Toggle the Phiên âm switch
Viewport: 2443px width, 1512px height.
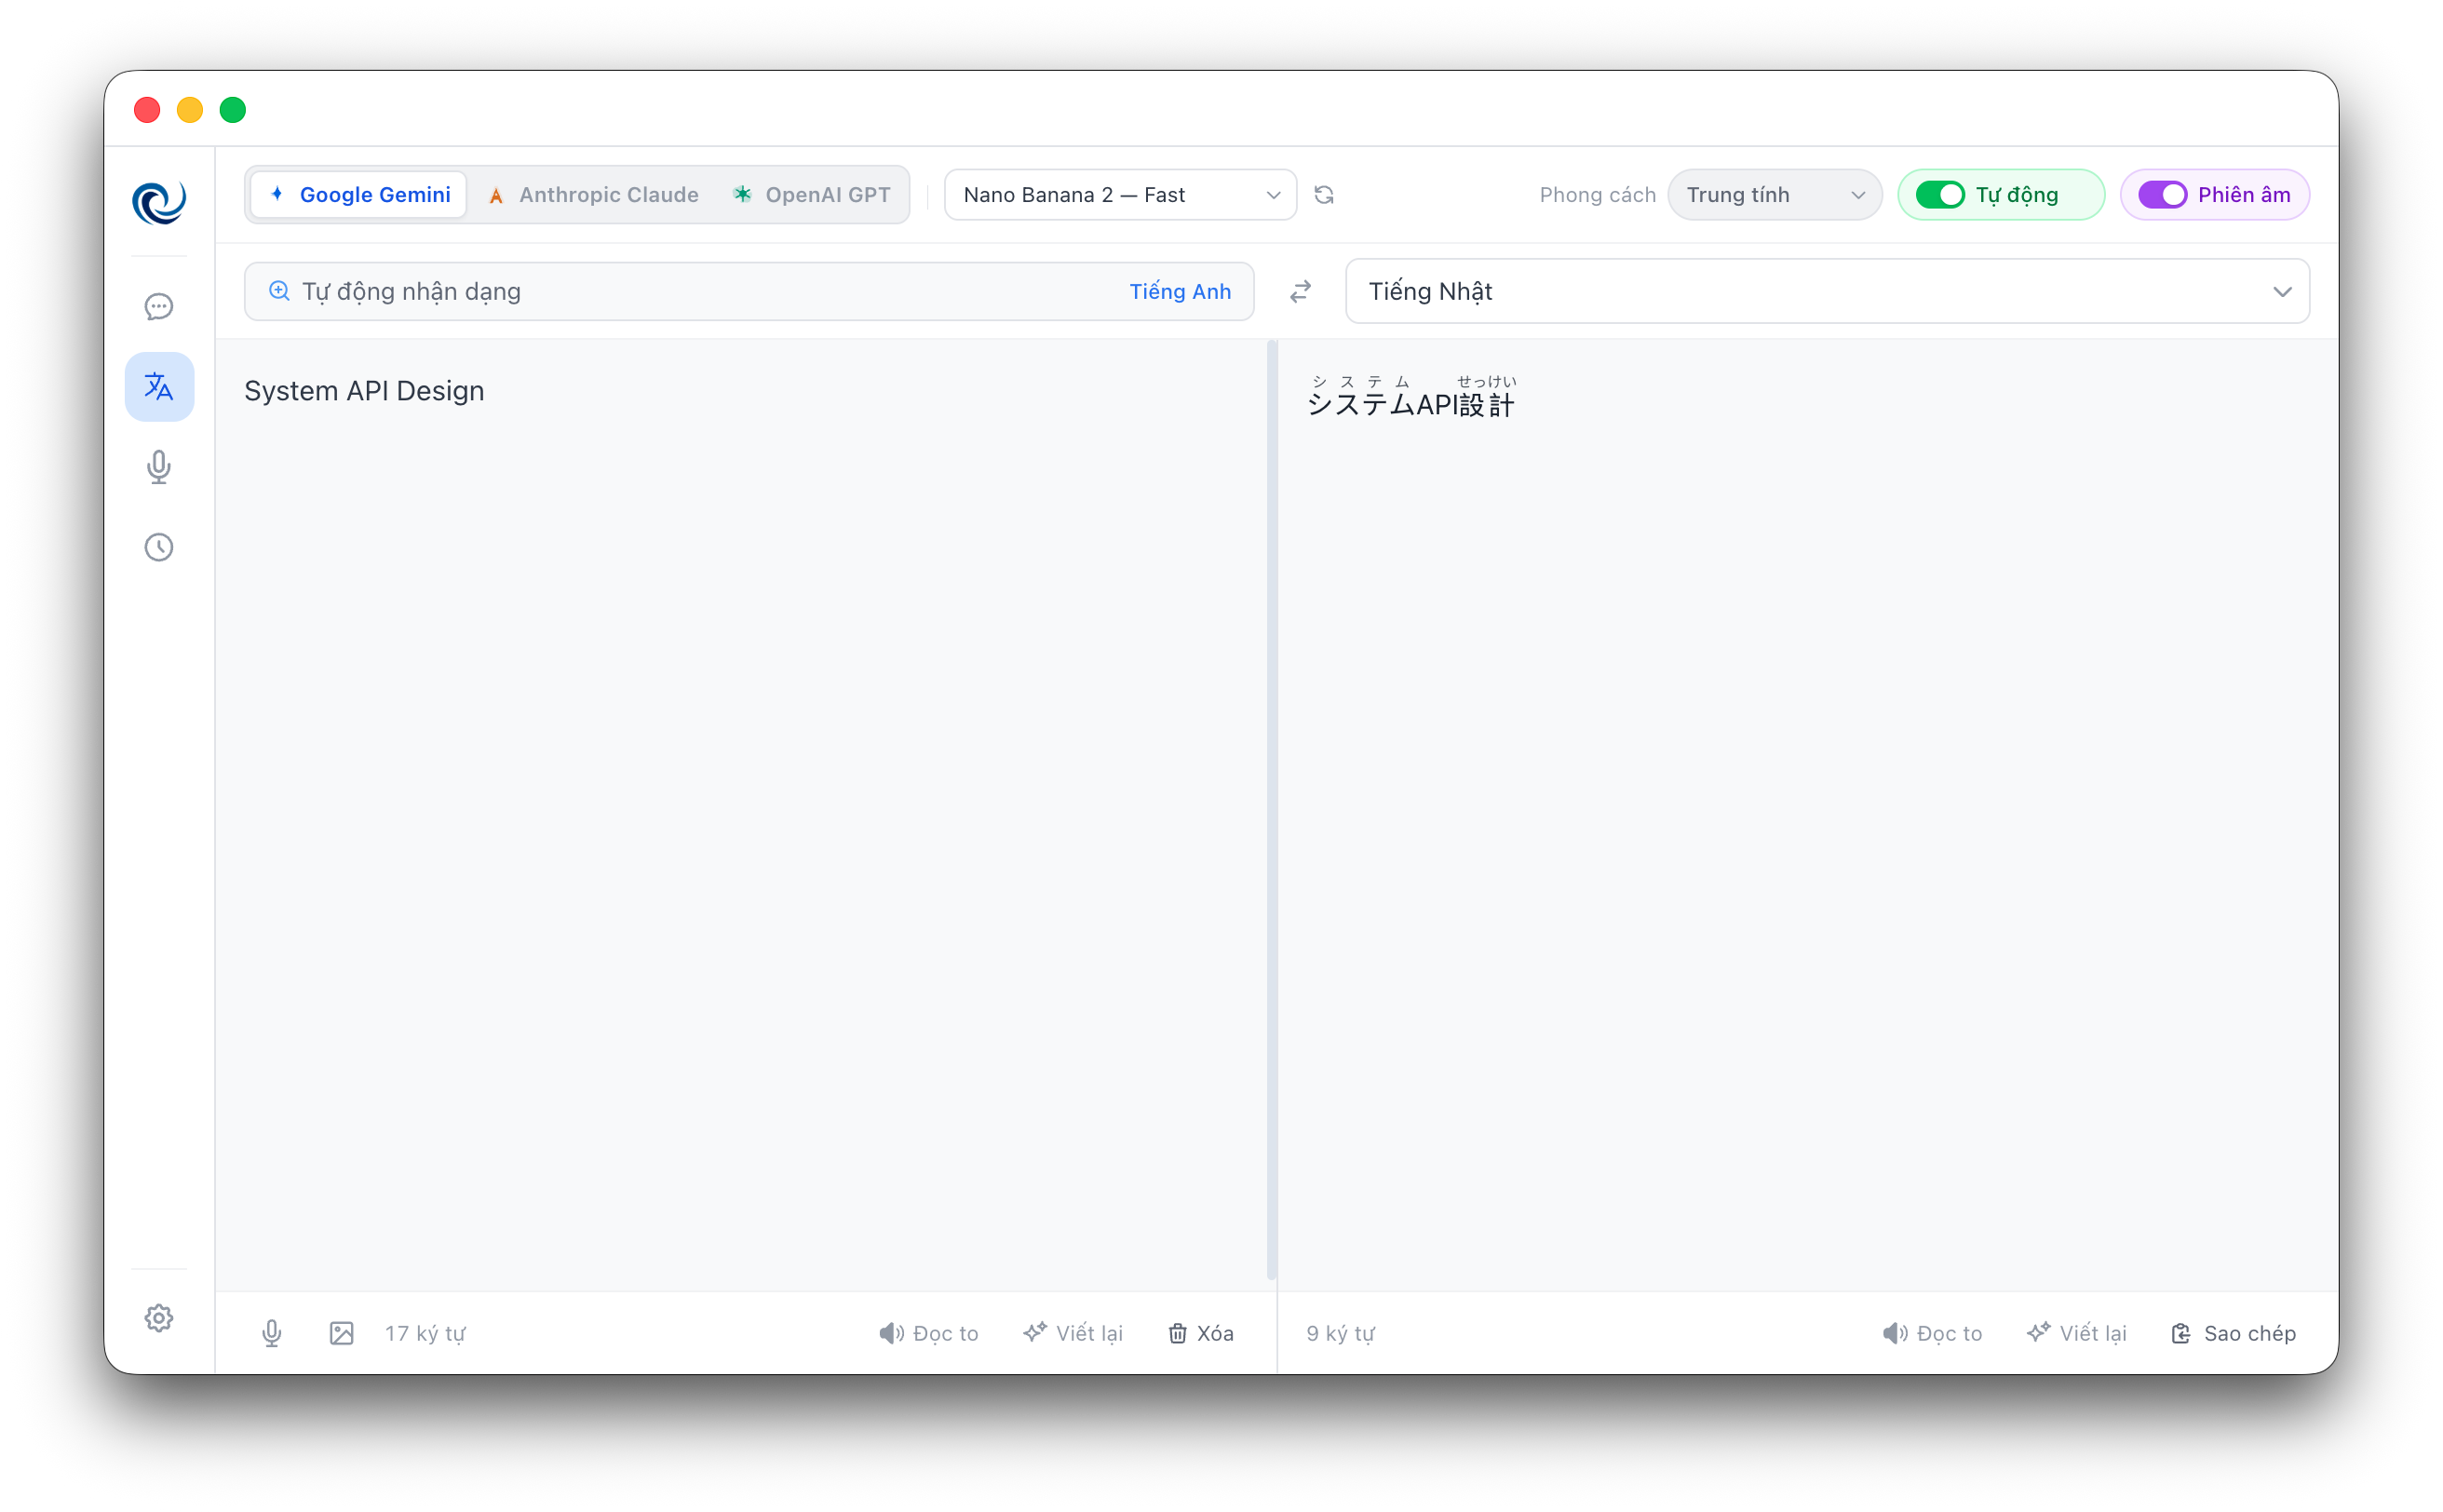[2162, 195]
